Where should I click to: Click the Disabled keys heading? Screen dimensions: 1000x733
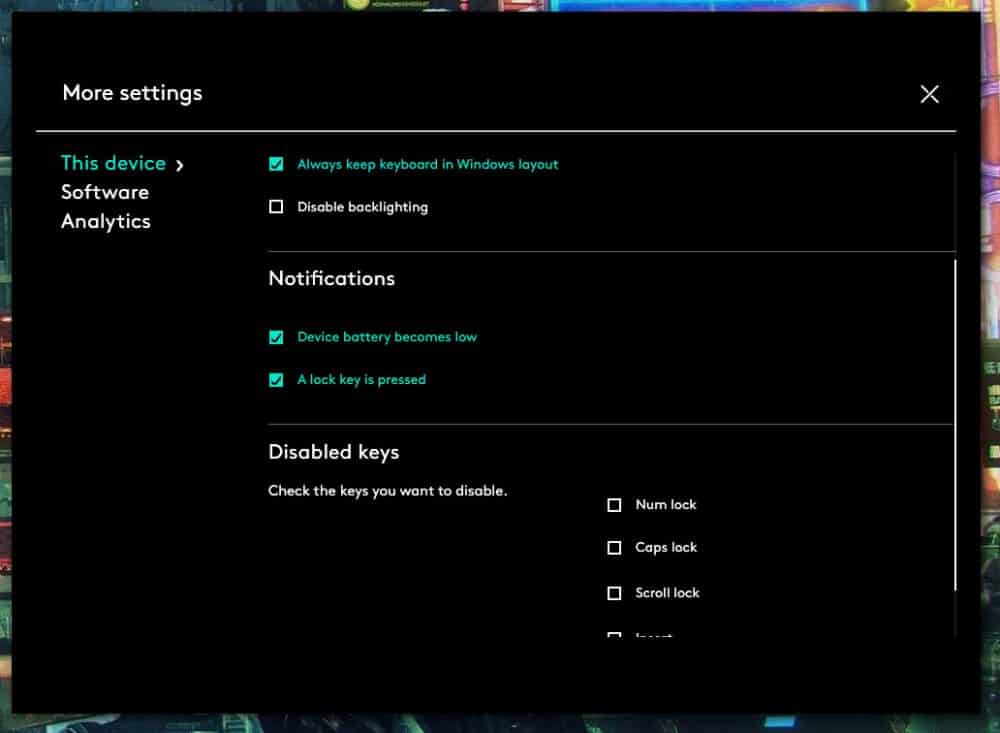coord(334,452)
